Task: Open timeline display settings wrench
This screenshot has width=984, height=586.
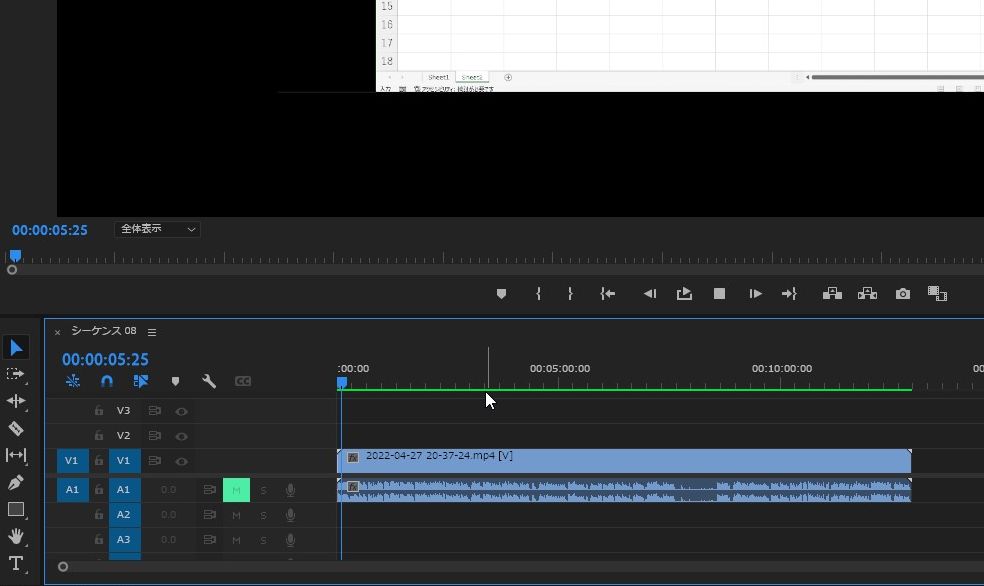Action: pos(209,381)
